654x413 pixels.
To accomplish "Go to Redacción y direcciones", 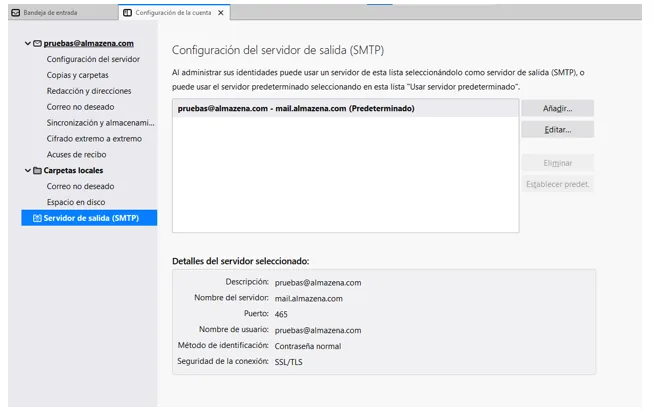I will coord(89,91).
